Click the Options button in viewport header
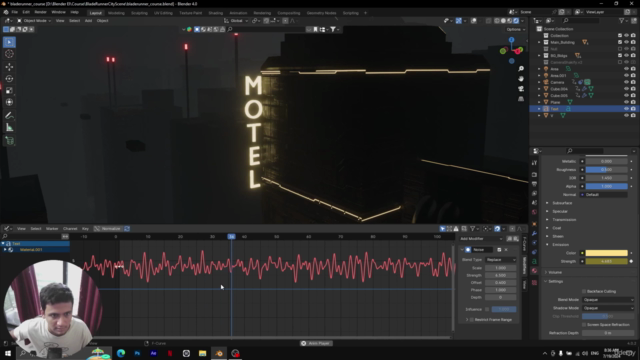640x360 pixels. point(516,29)
